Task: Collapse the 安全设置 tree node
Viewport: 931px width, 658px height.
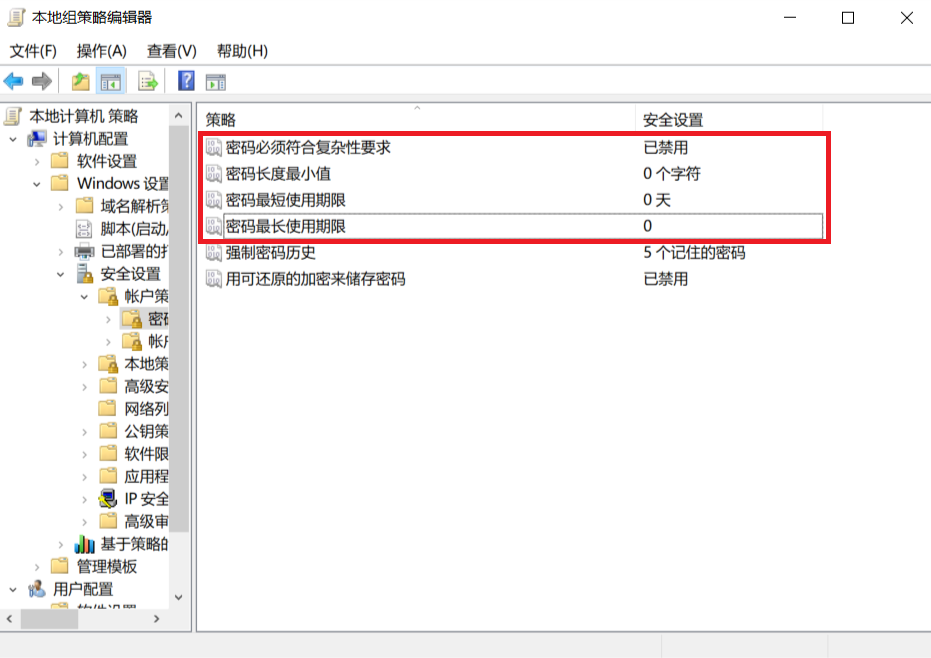Action: [60, 273]
